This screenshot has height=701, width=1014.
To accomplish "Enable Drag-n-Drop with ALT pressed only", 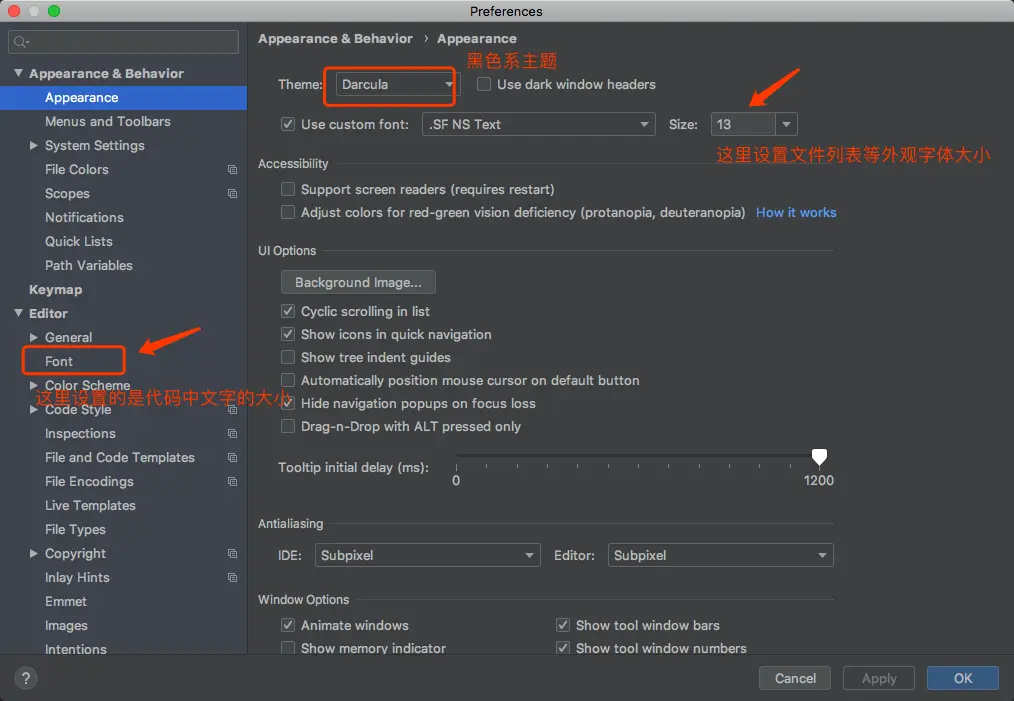I will click(x=288, y=426).
